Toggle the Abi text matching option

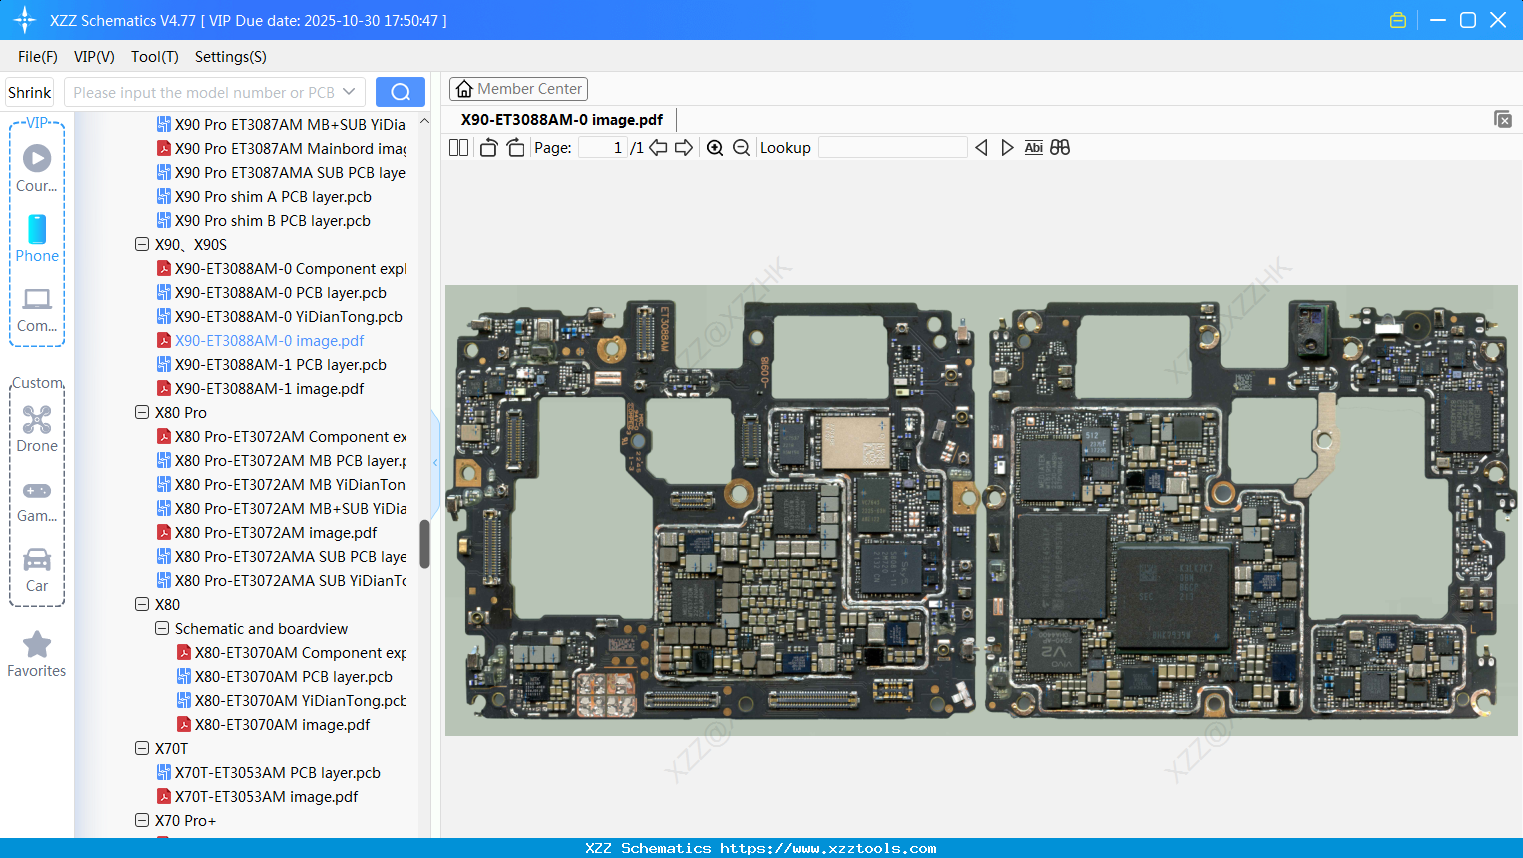(x=1033, y=148)
